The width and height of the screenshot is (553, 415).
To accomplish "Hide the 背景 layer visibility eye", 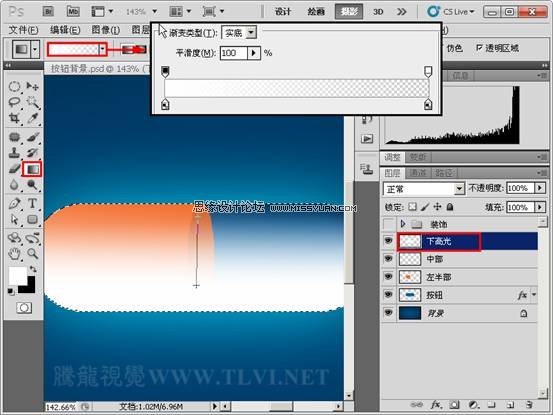I will pos(388,313).
